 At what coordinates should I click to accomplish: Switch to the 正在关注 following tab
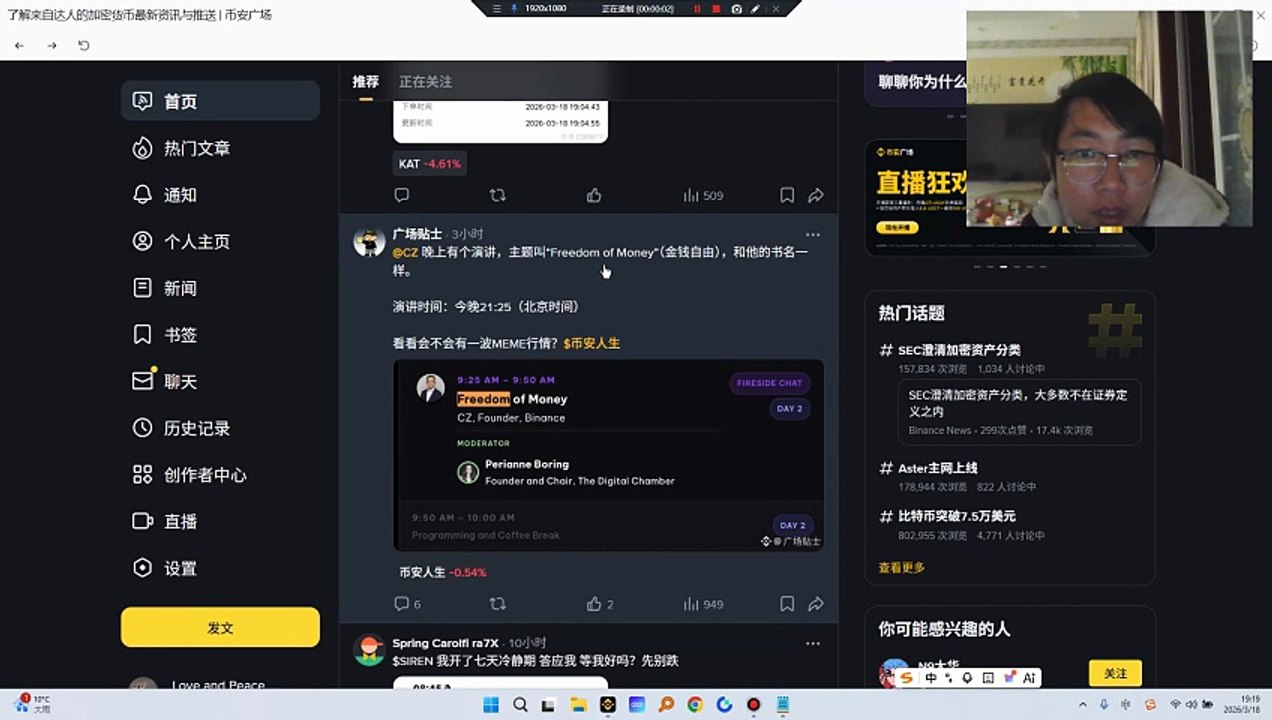click(x=426, y=81)
